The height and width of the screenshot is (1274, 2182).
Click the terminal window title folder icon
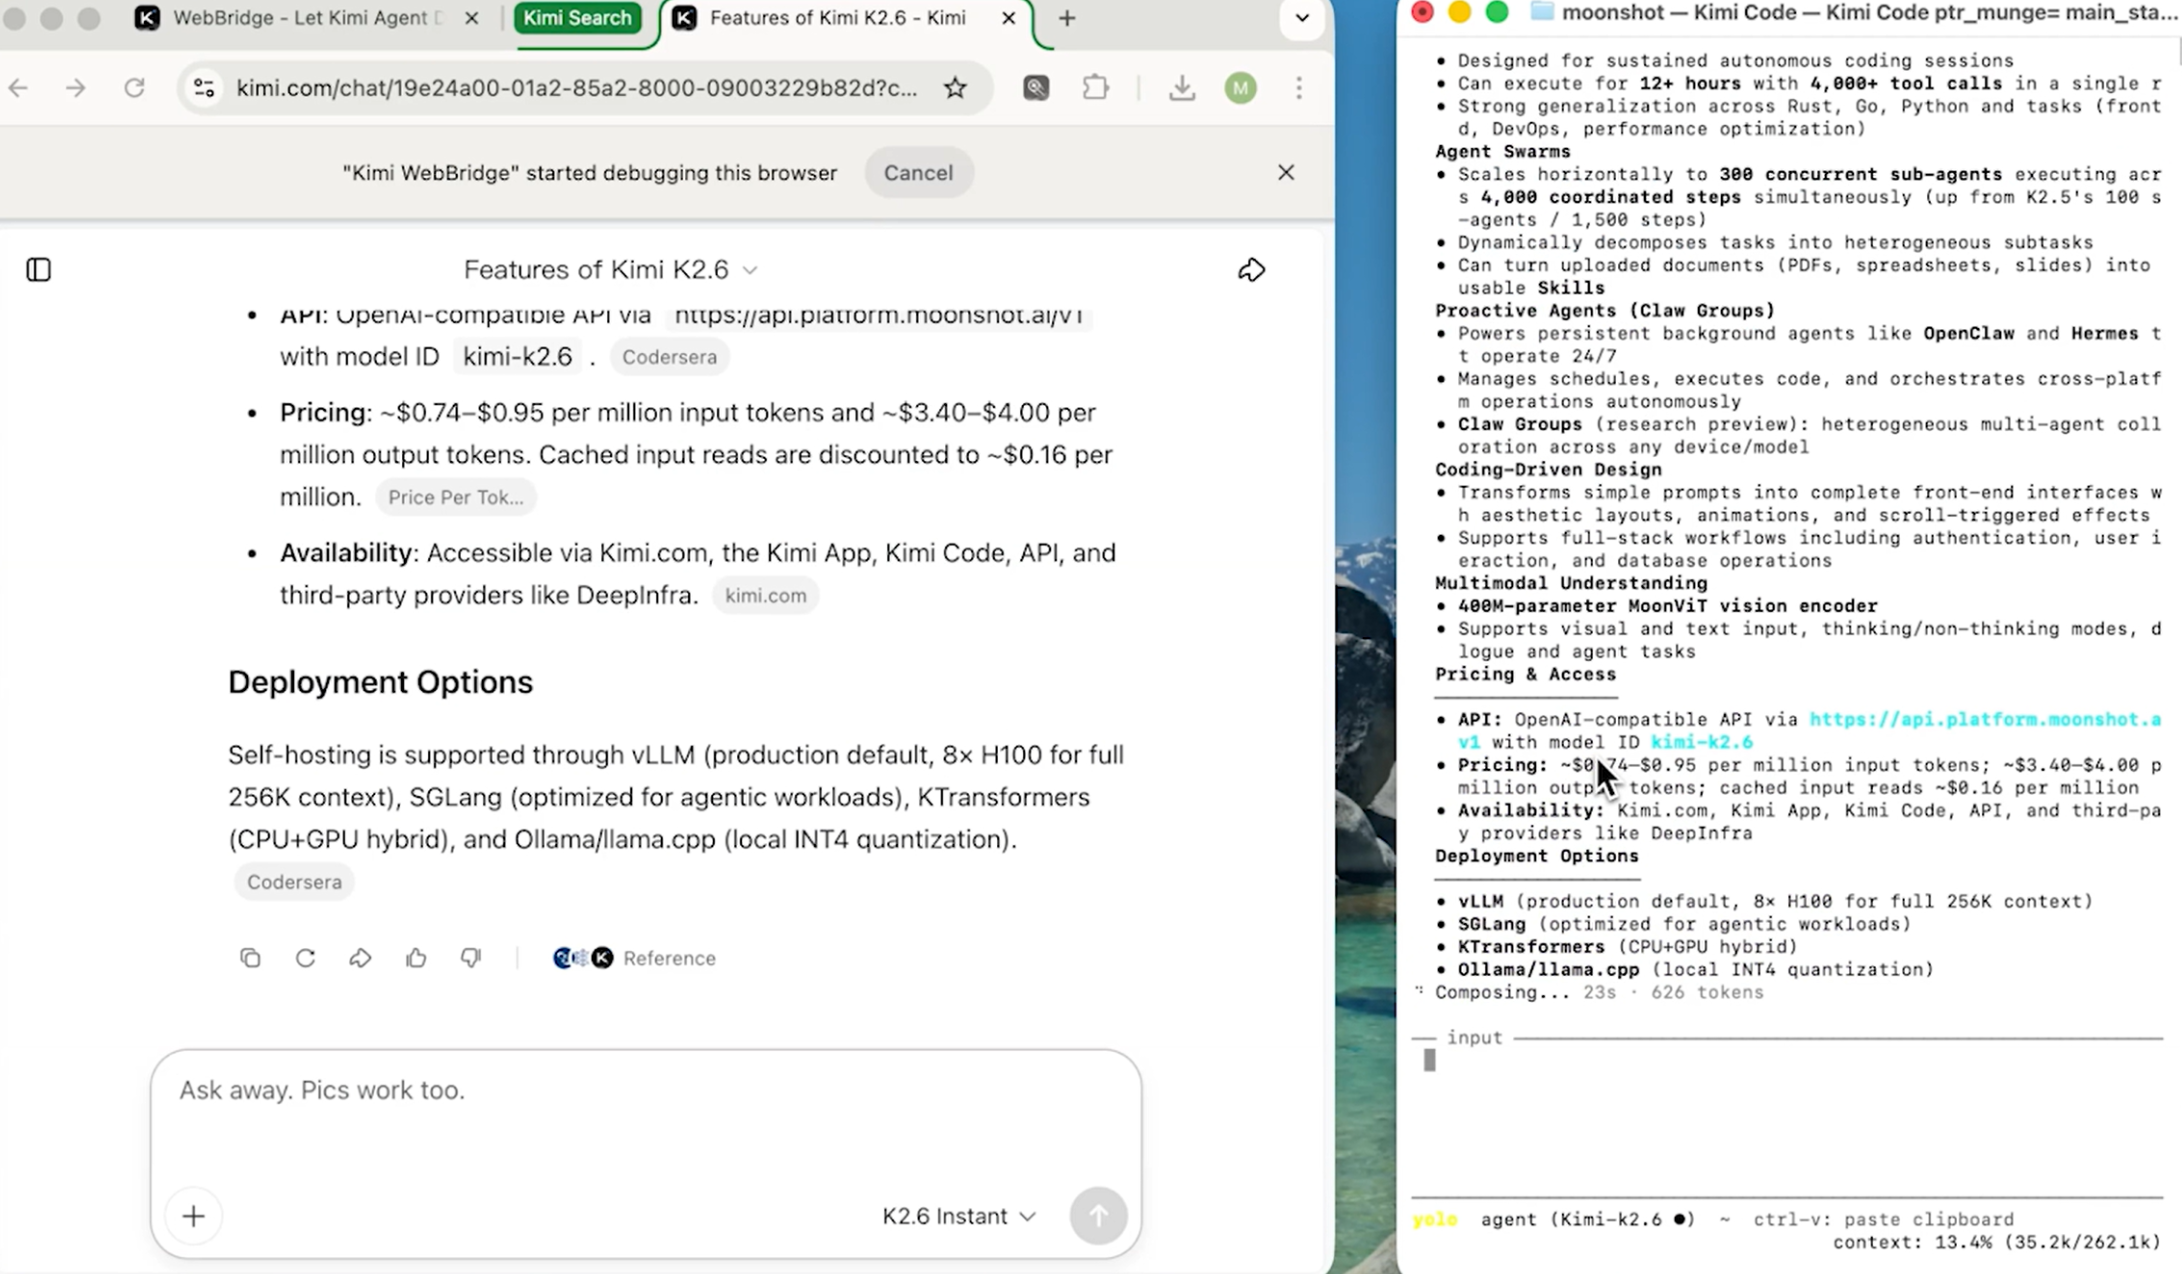click(x=1541, y=12)
